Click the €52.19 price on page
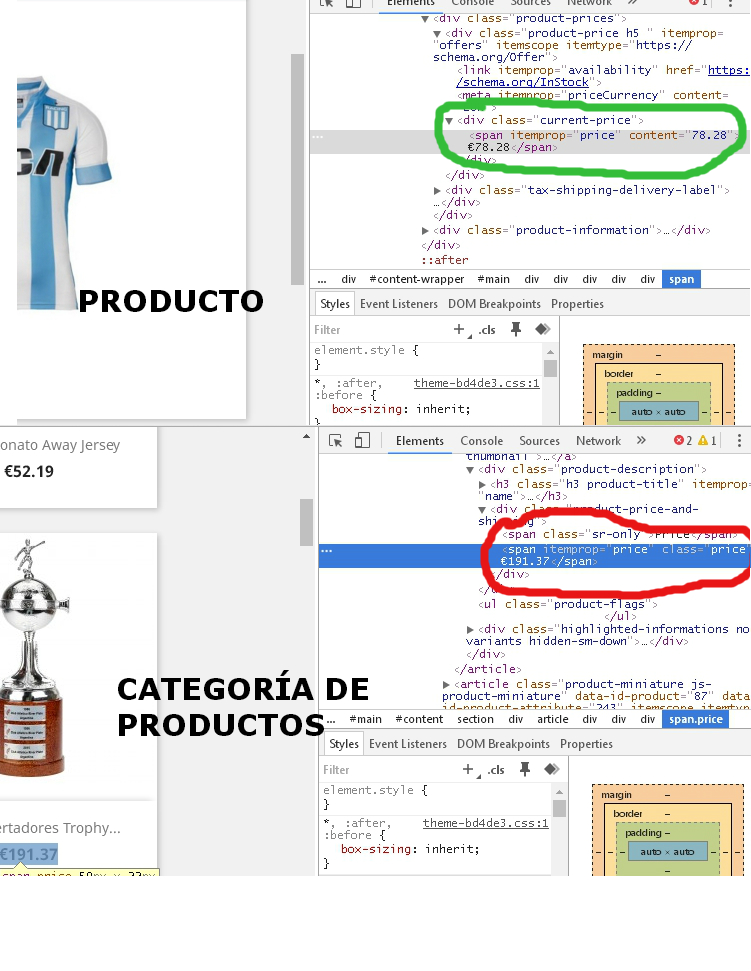 28,471
